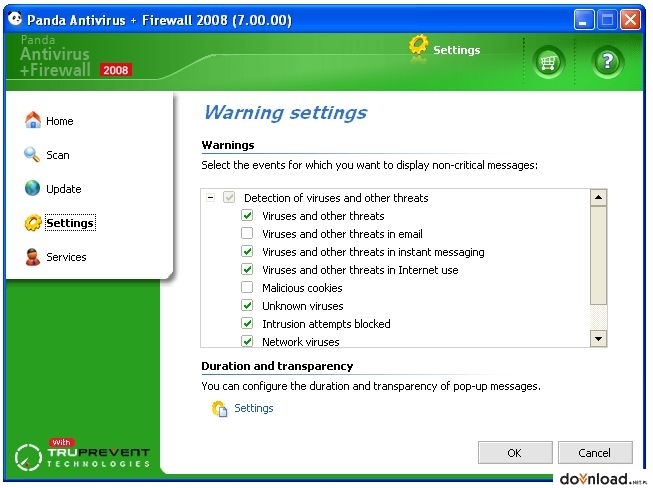Click the Scan magnifier icon
653x488 pixels.
(32, 154)
